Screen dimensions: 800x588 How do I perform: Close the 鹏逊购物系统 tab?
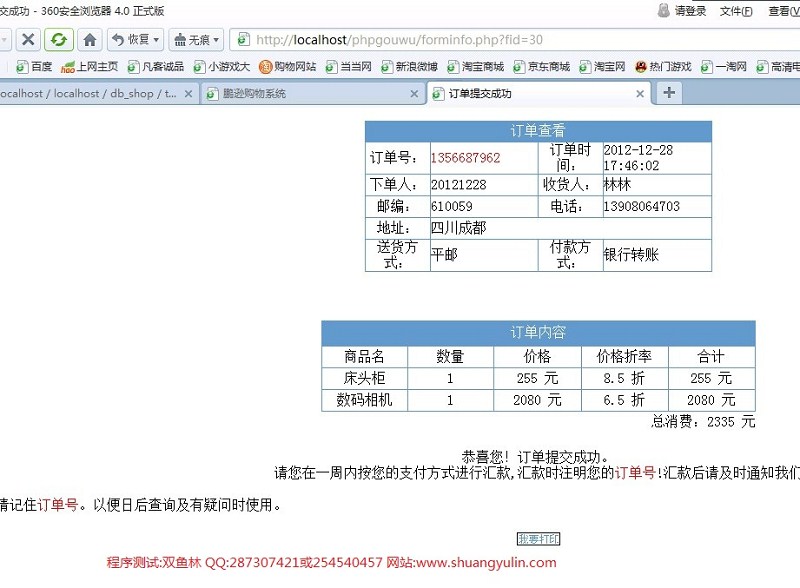pyautogui.click(x=414, y=93)
